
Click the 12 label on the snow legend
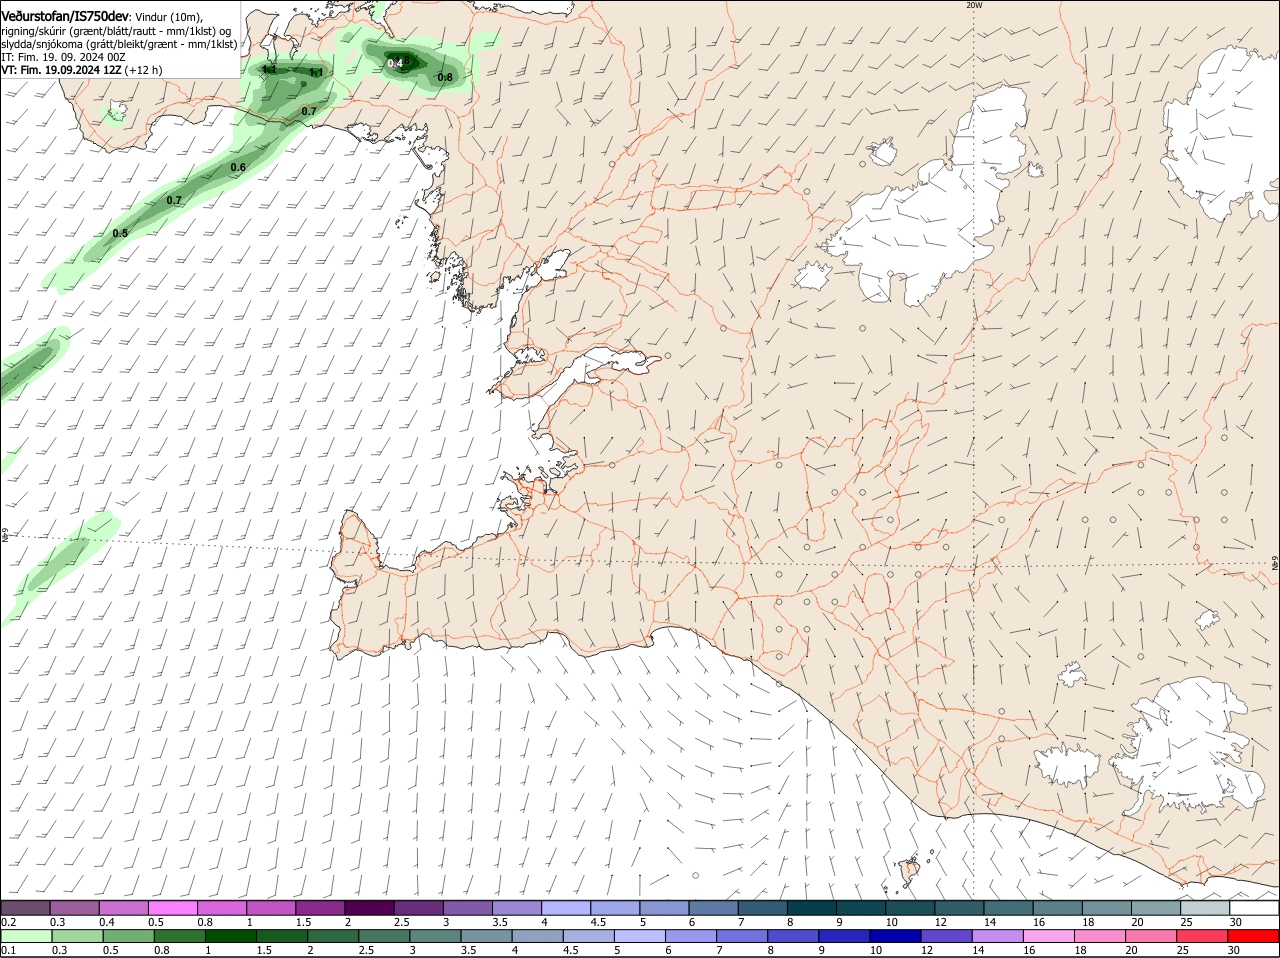coord(940,922)
